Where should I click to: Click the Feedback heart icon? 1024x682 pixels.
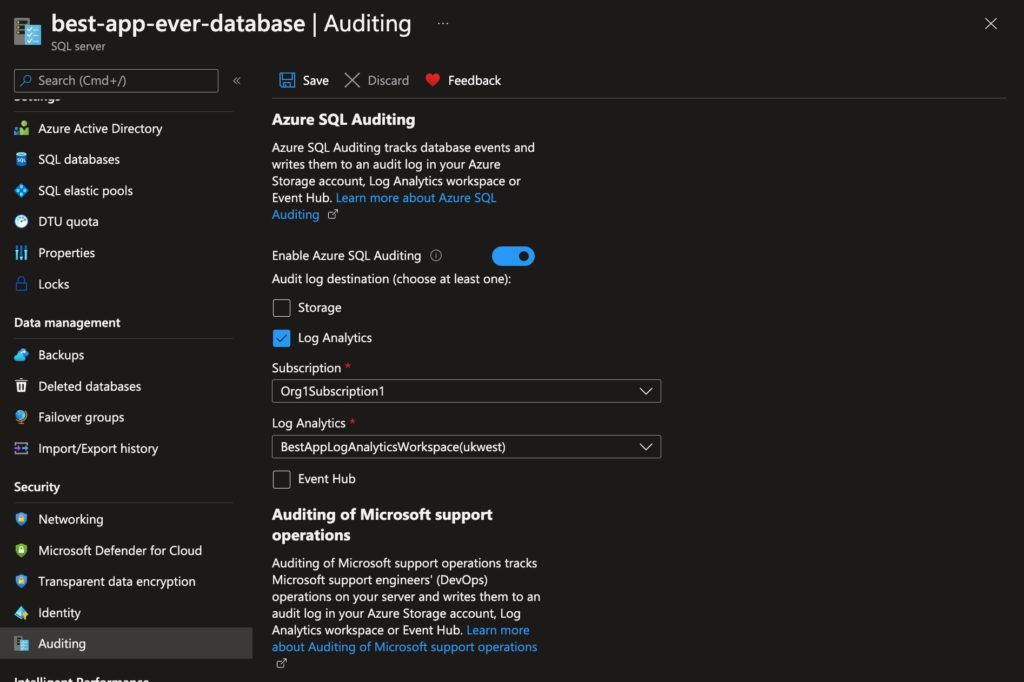point(432,80)
